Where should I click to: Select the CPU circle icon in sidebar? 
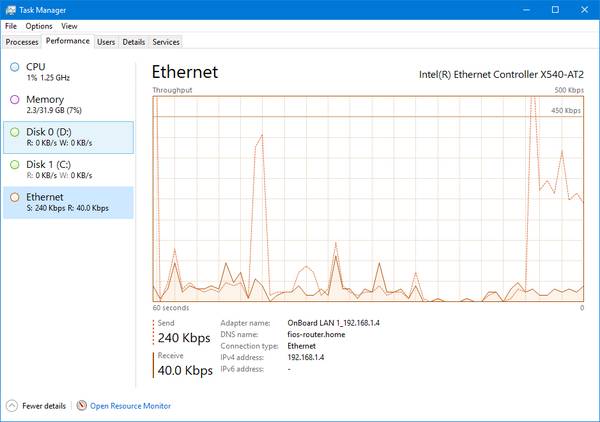14,66
